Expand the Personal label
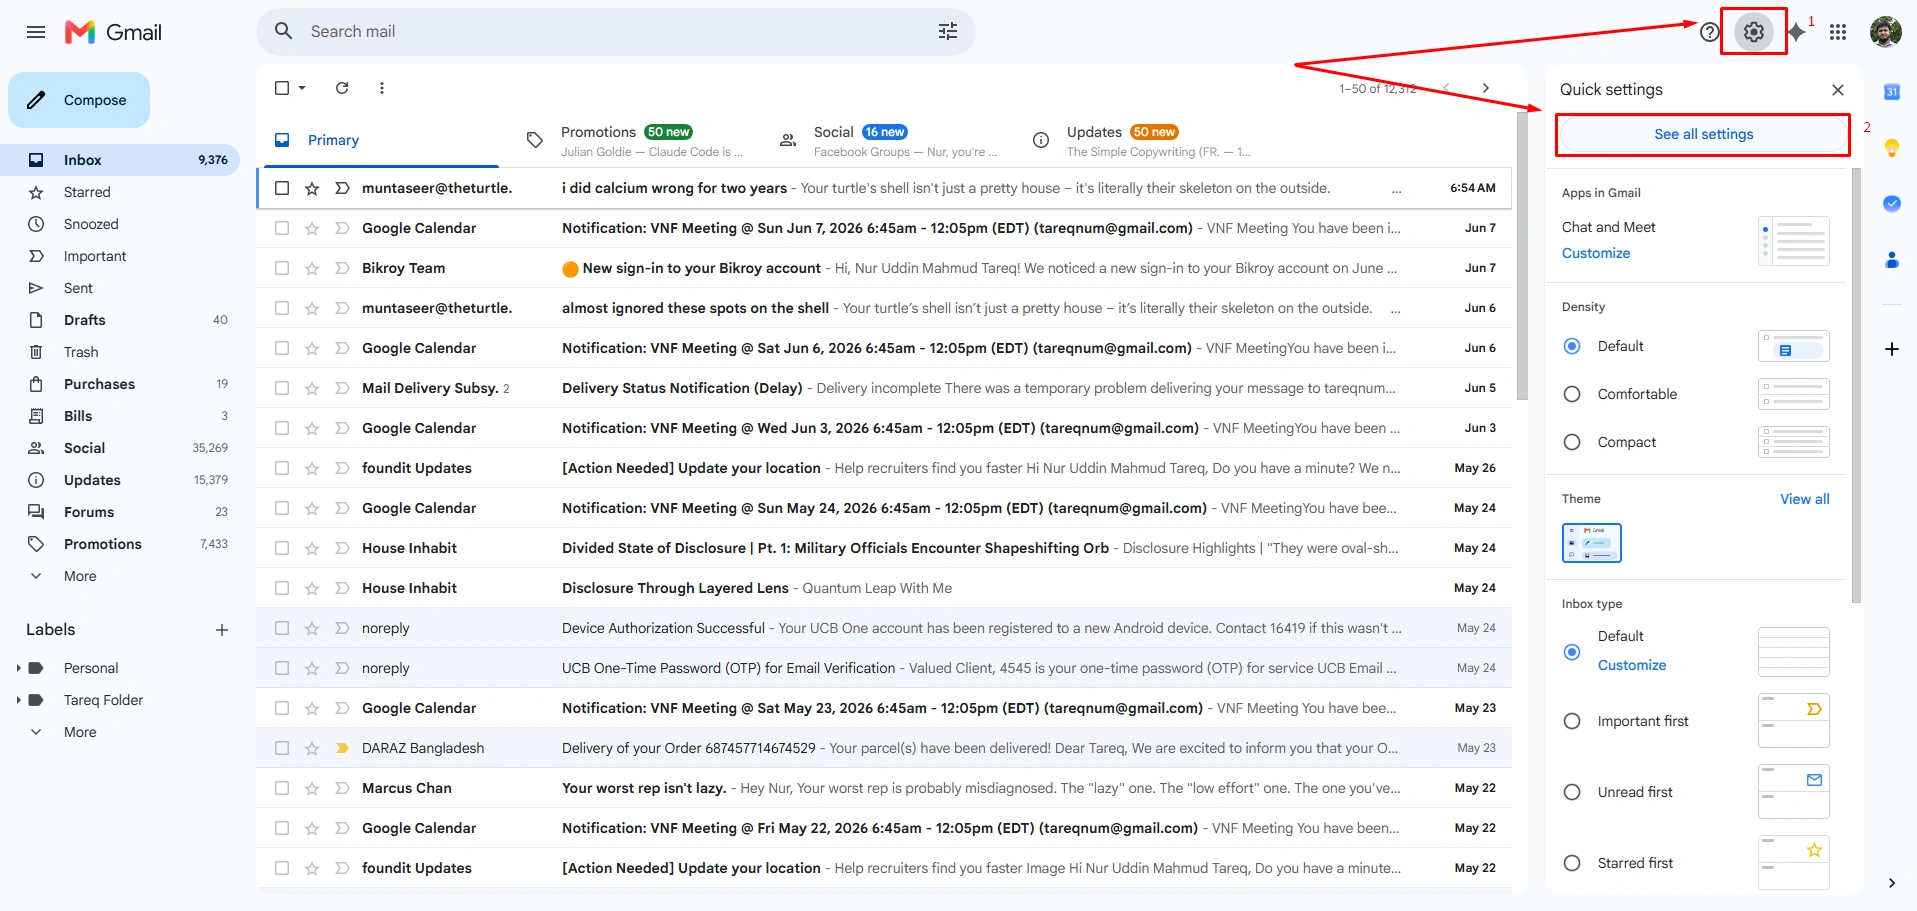 click(x=18, y=668)
